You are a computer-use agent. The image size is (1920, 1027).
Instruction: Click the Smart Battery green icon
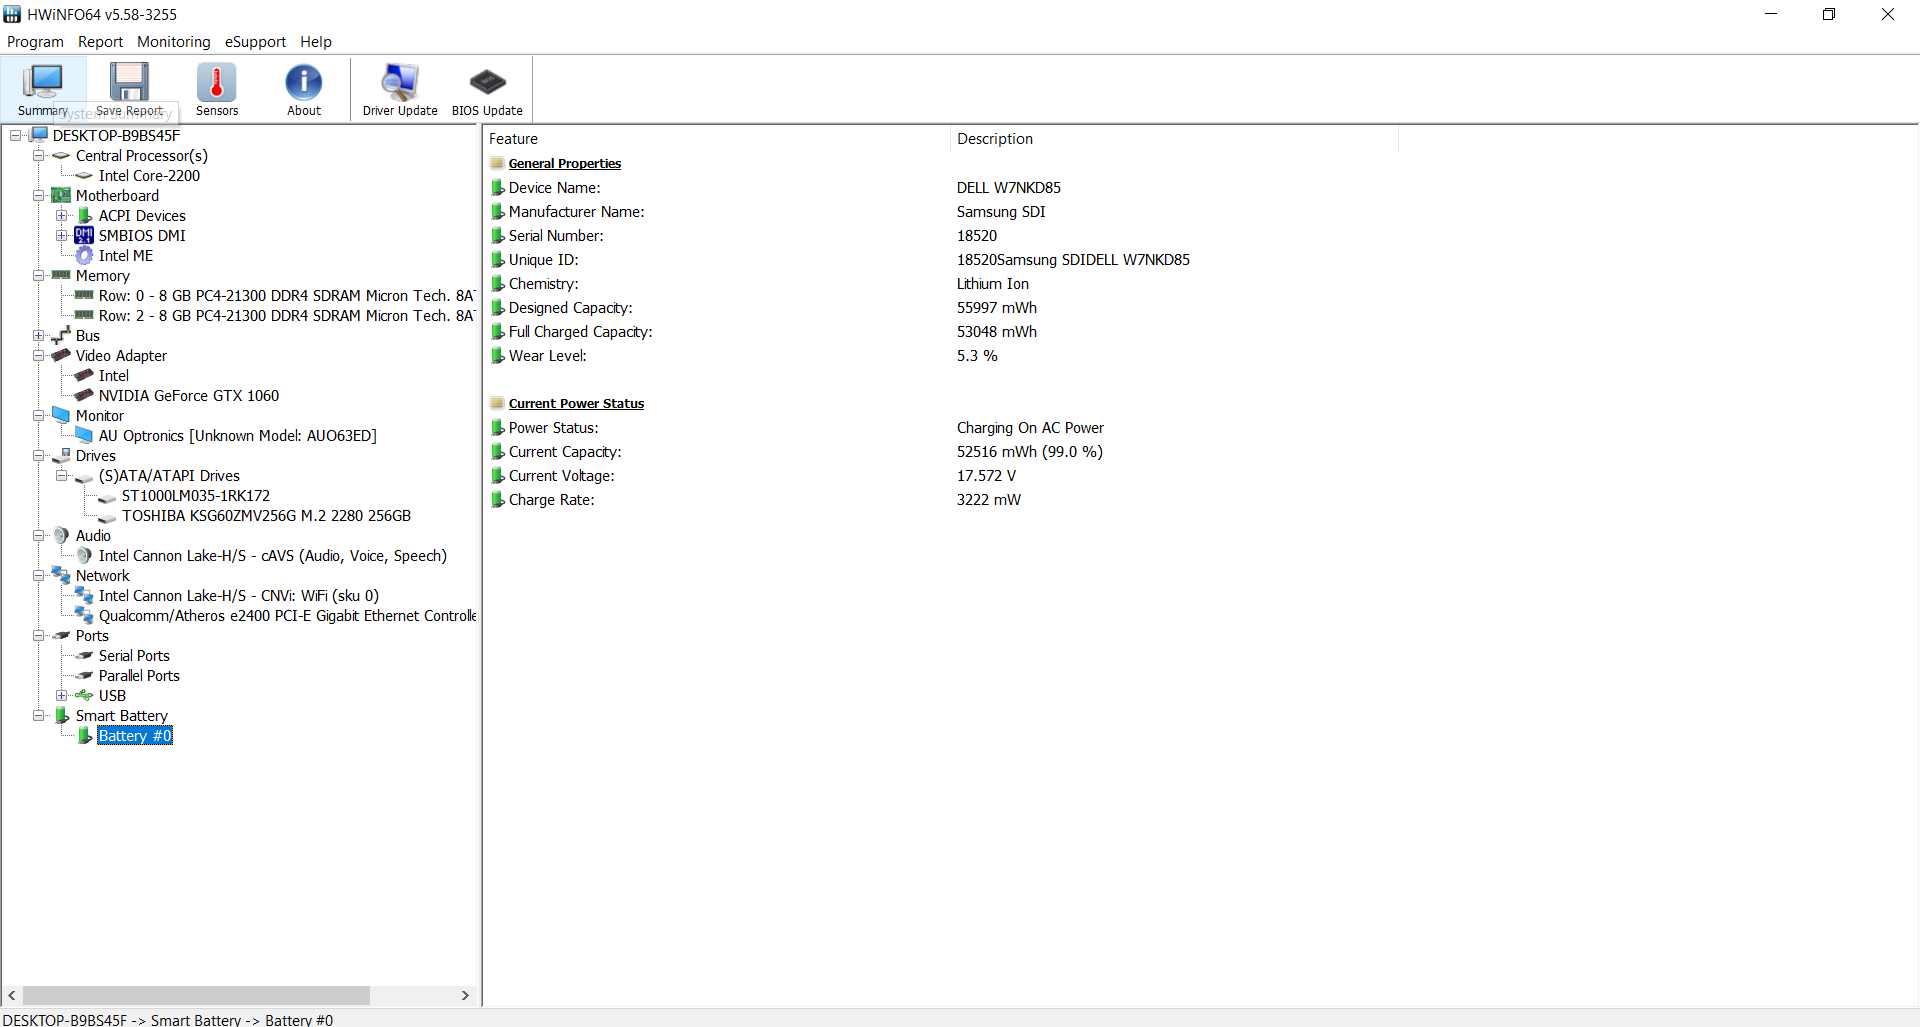(x=62, y=715)
